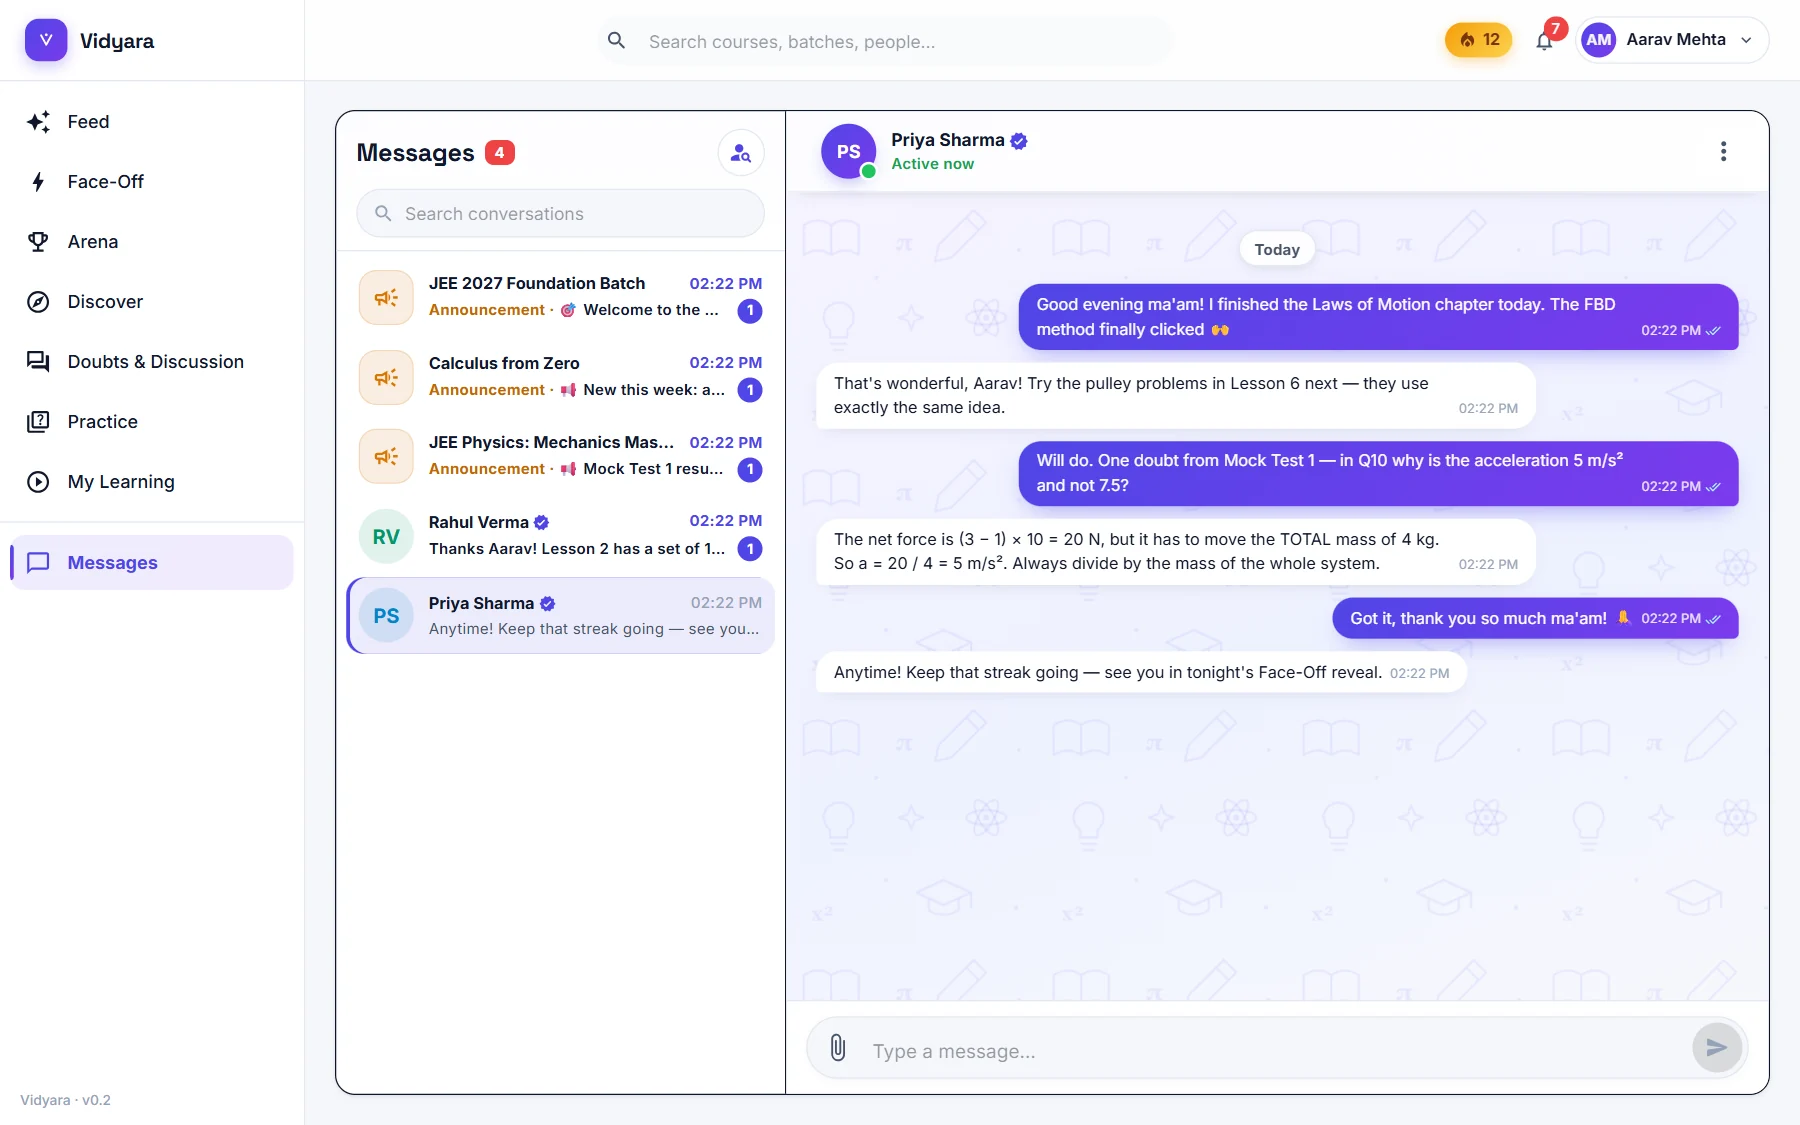Screen dimensions: 1800x1125
Task: Click Priya Sharma's name in the chat header
Action: (x=948, y=140)
